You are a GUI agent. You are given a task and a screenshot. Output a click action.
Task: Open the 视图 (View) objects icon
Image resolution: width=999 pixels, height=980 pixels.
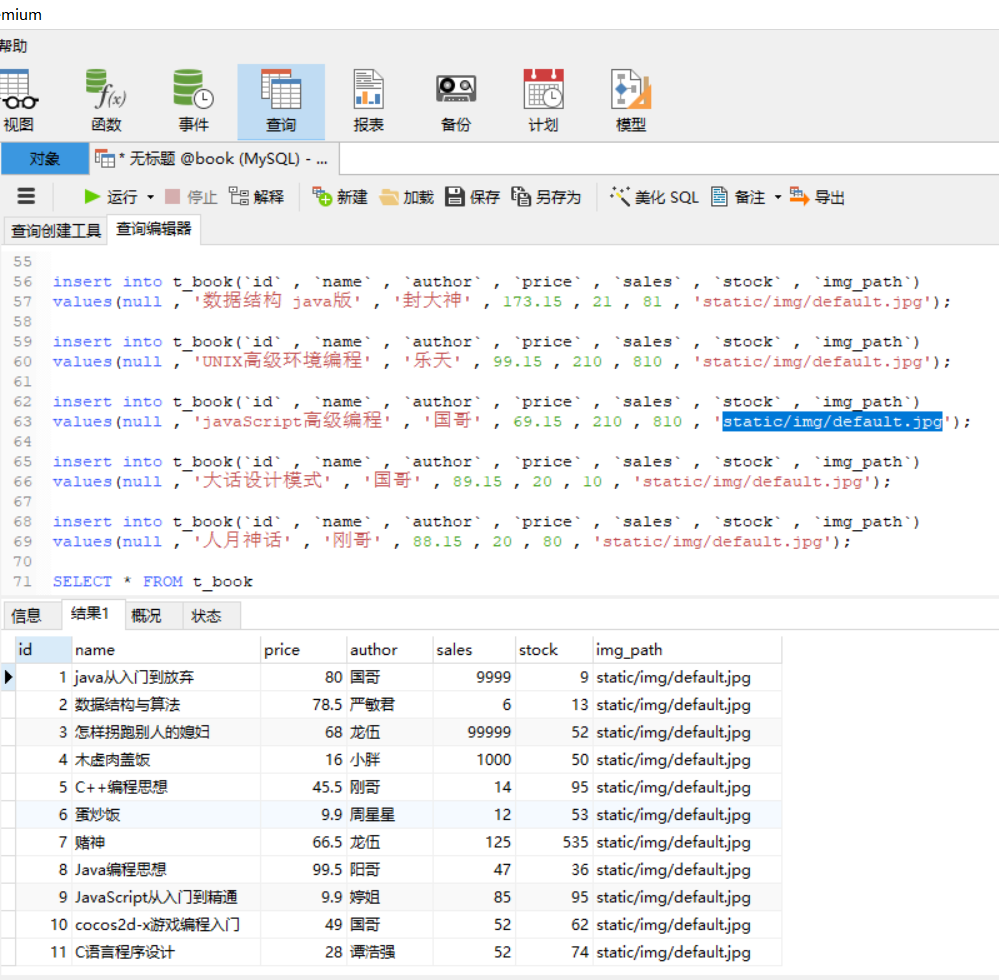(x=19, y=101)
